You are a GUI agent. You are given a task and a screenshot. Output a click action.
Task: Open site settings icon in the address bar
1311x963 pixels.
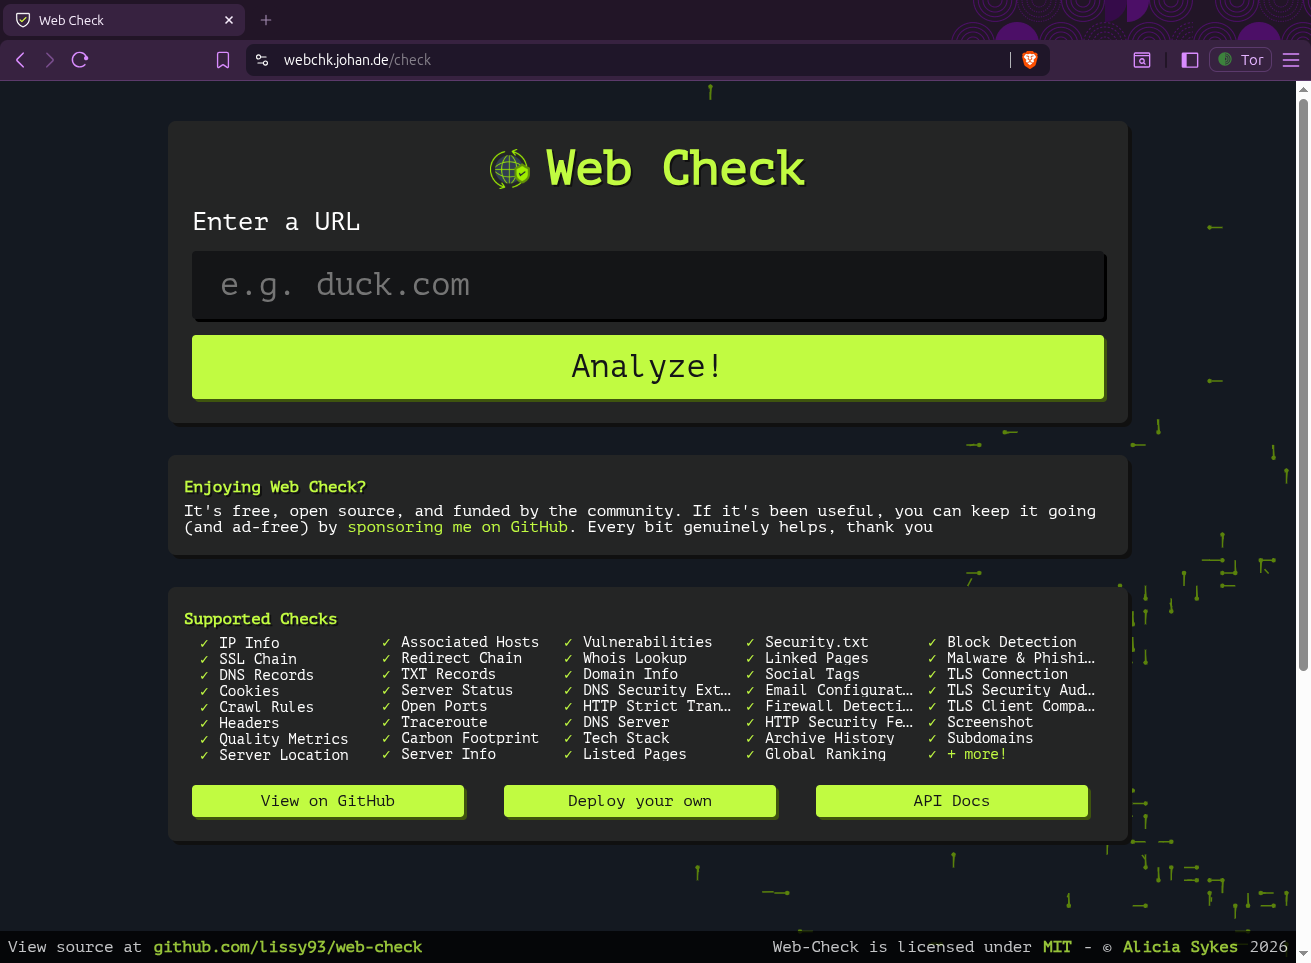pyautogui.click(x=262, y=60)
